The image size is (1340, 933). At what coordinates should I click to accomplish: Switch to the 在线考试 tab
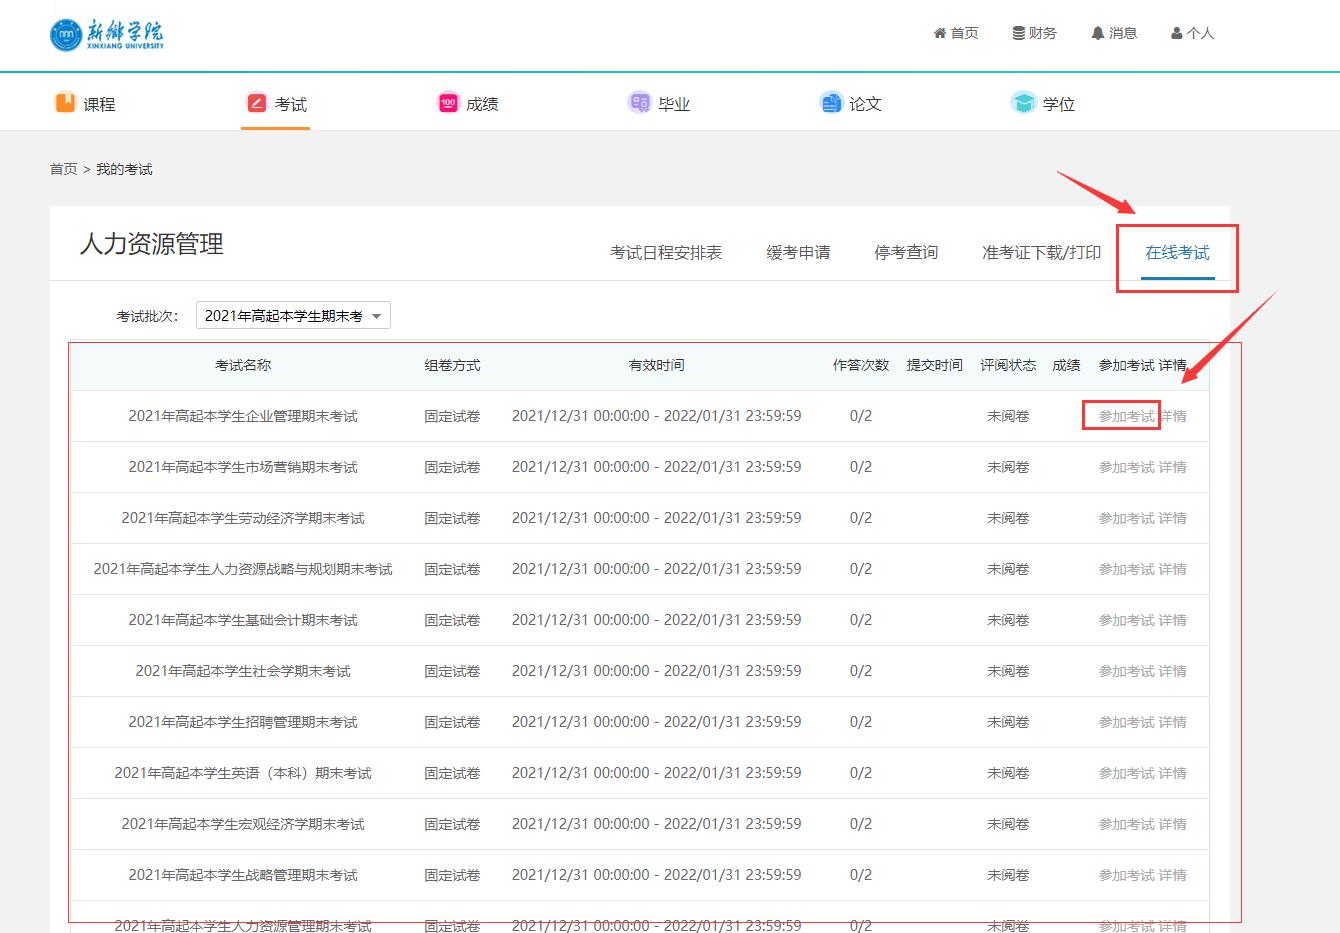coord(1177,253)
